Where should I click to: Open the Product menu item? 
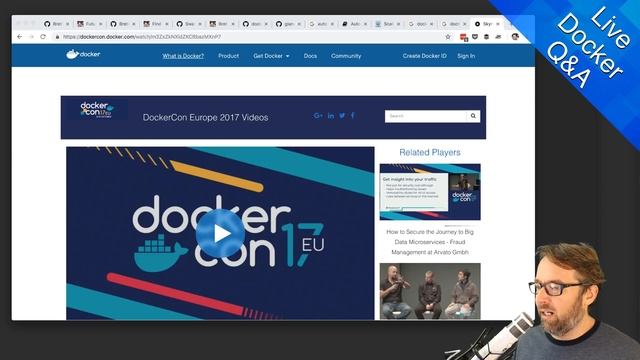[x=229, y=56]
